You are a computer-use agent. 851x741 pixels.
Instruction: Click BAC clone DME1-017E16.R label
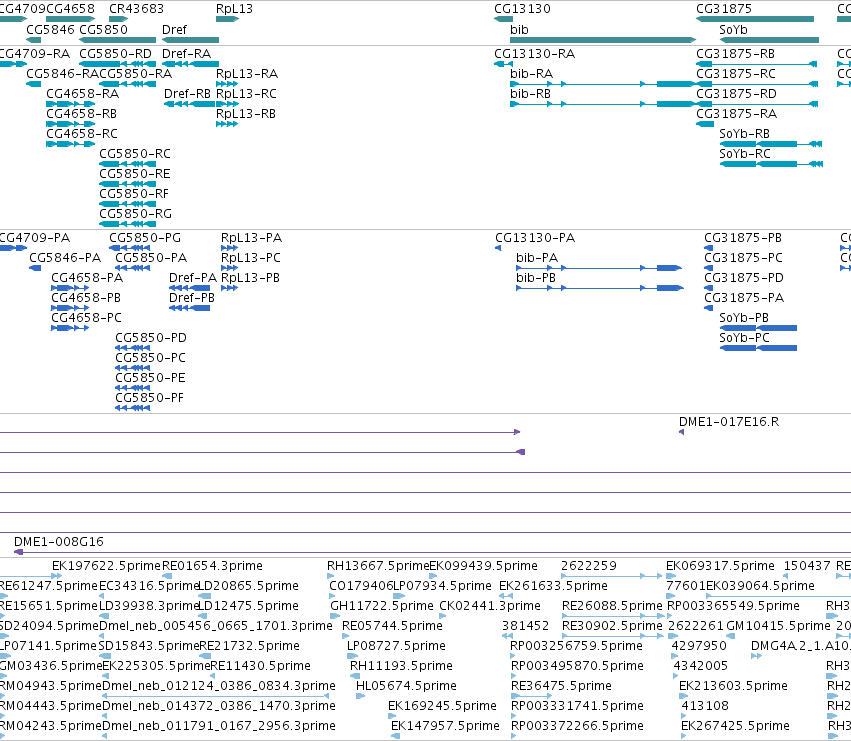pos(729,421)
